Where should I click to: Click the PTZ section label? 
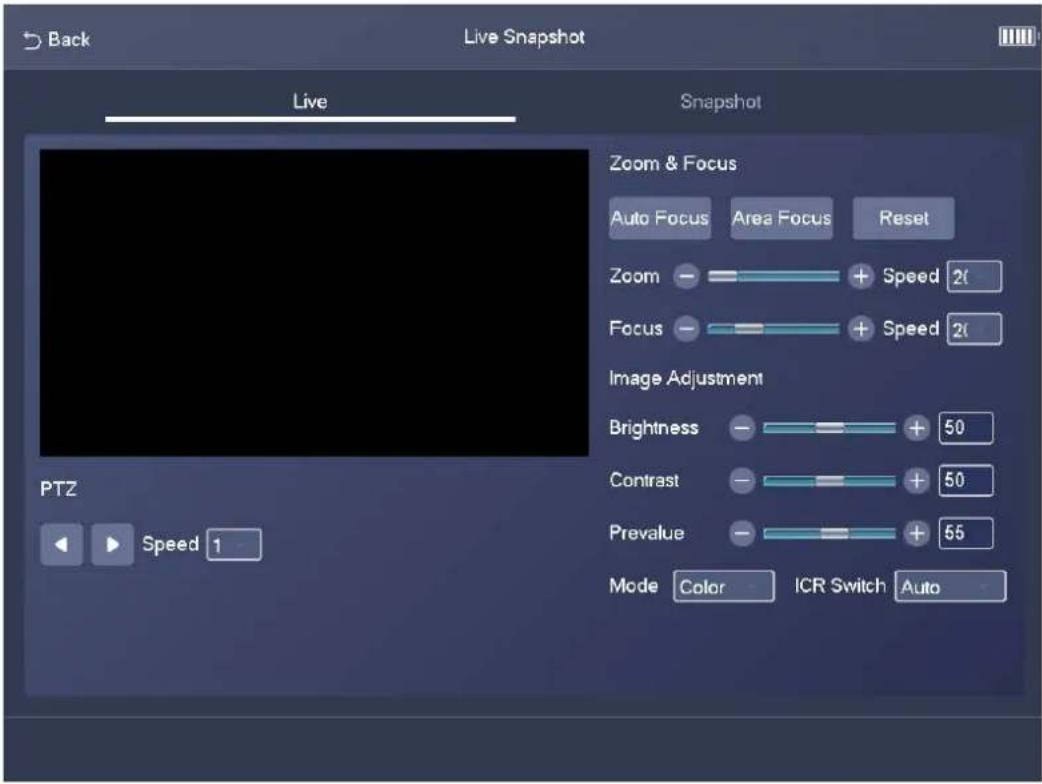pyautogui.click(x=58, y=489)
